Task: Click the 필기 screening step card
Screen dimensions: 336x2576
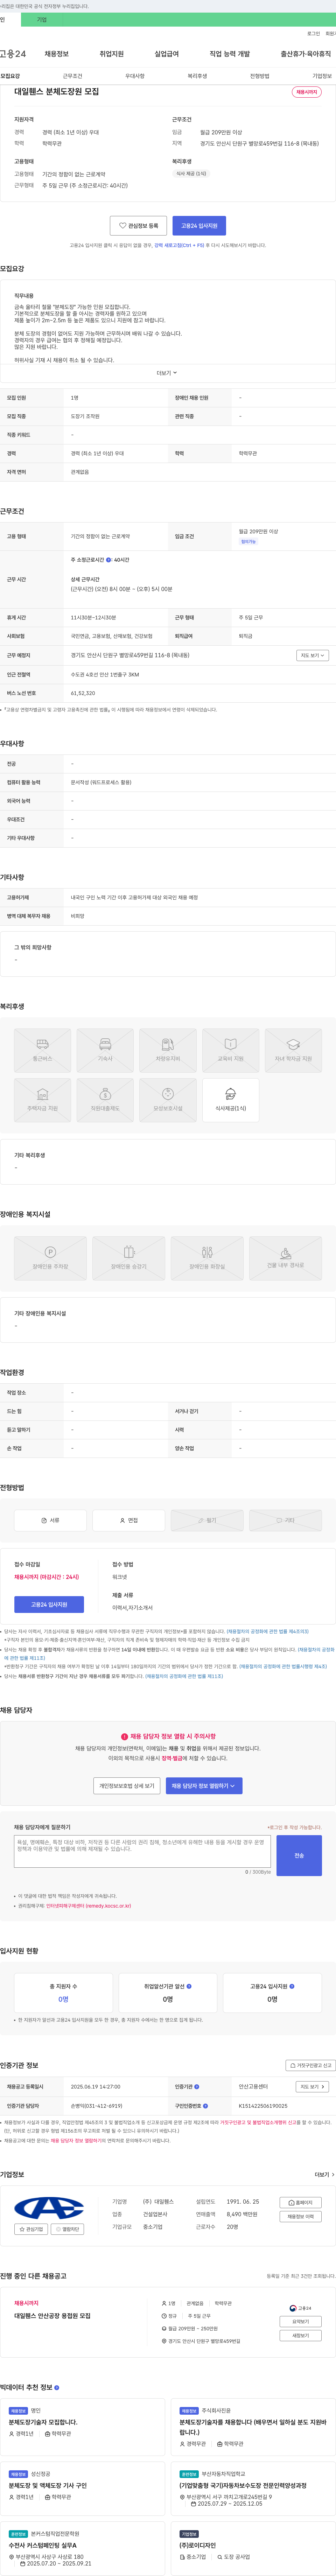Action: (207, 1520)
